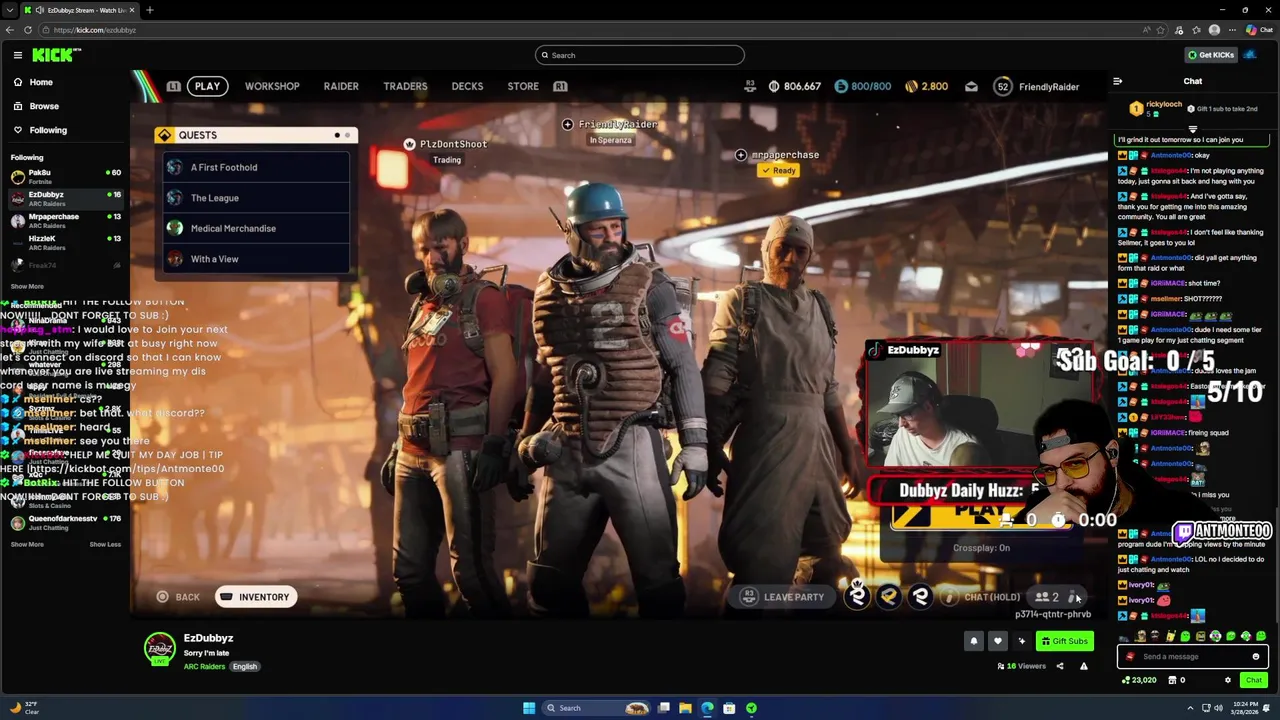Click the Ready status badge
1280x720 pixels.
point(778,171)
